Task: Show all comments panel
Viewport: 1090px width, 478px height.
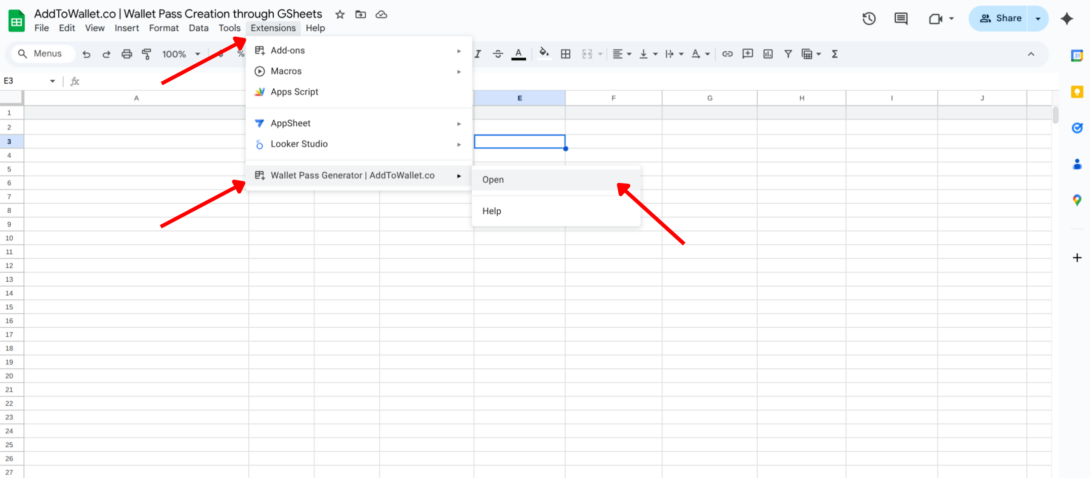Action: pyautogui.click(x=901, y=19)
